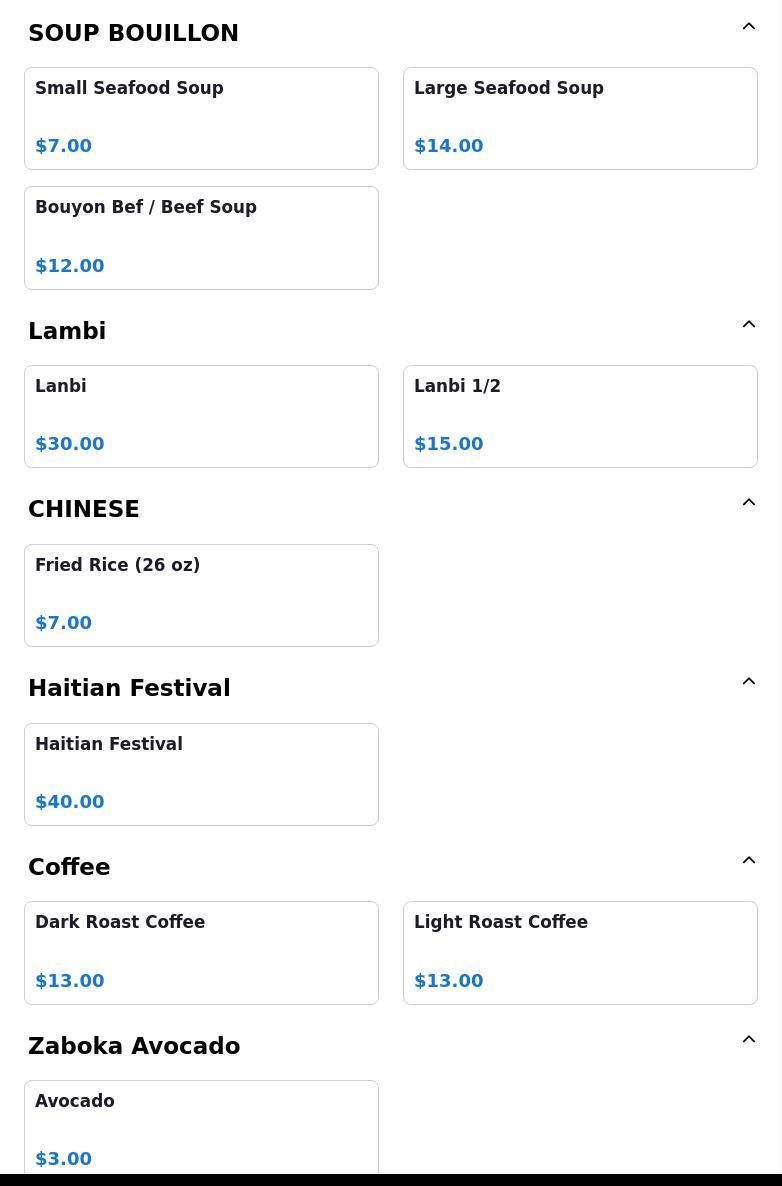Viewport: 782px width, 1186px height.
Task: Collapse the SOUP BOUILLON section chevron
Action: (748, 27)
